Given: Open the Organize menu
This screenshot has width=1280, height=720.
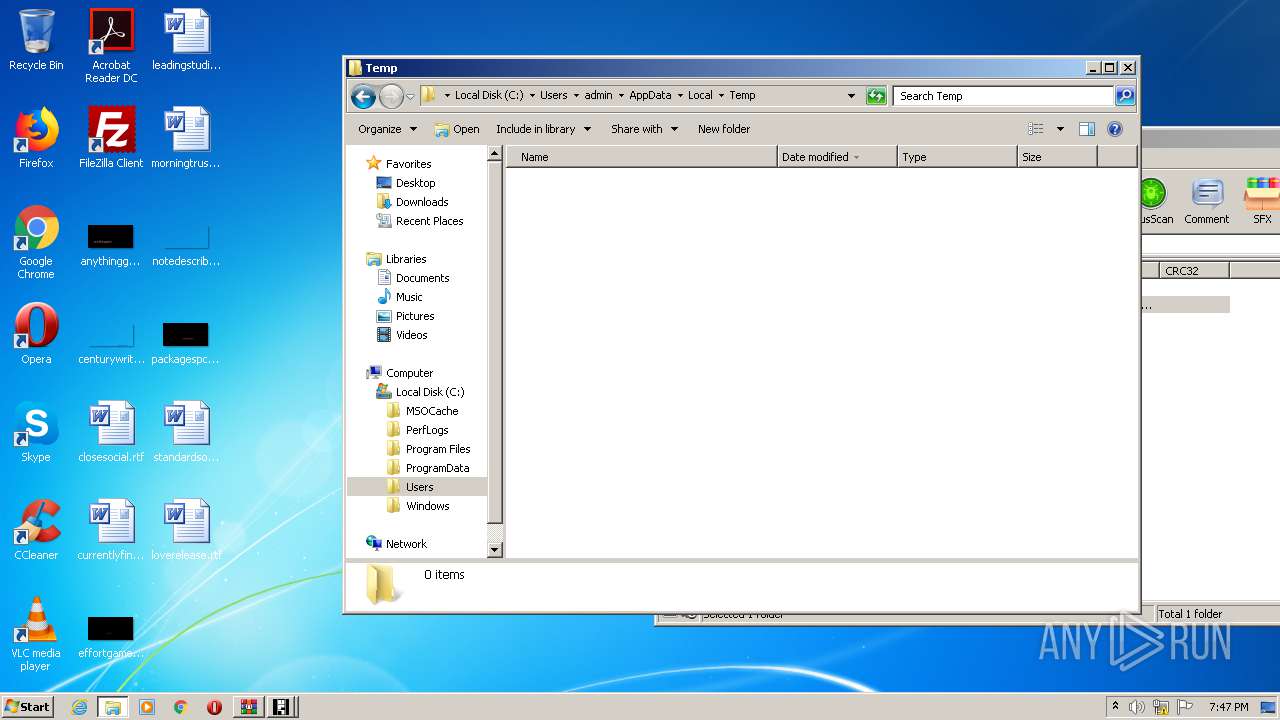Looking at the screenshot, I should (x=388, y=129).
